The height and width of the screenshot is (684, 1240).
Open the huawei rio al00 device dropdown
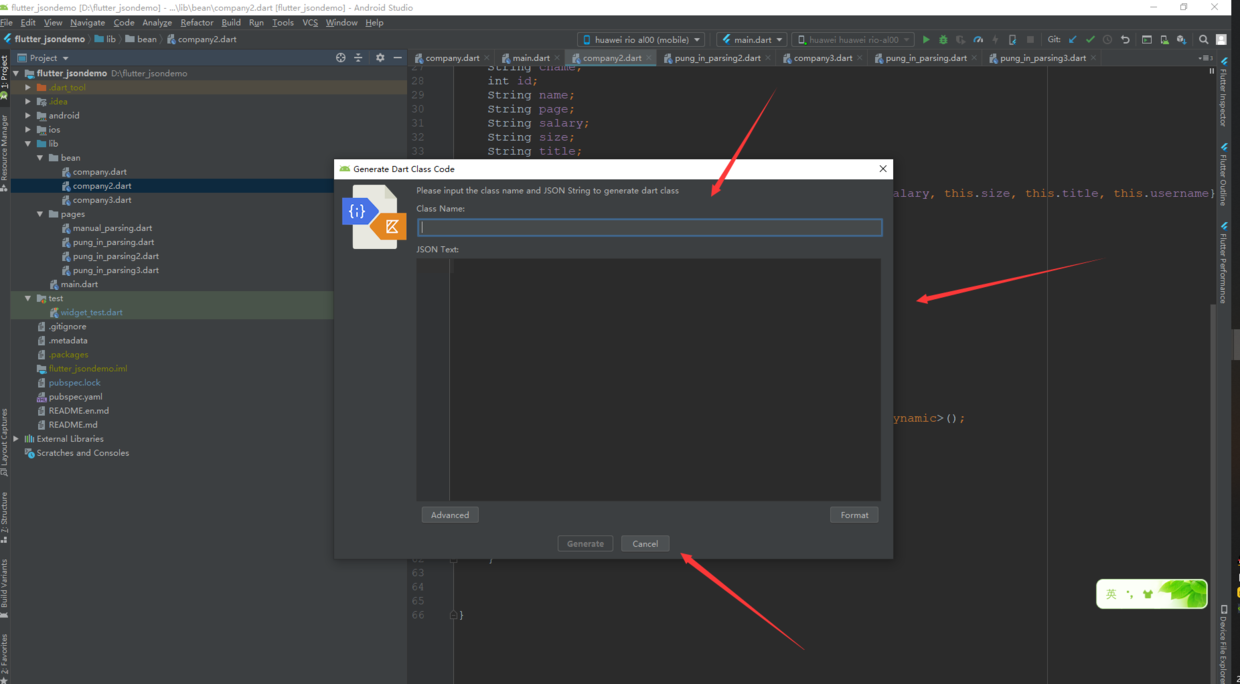point(641,40)
